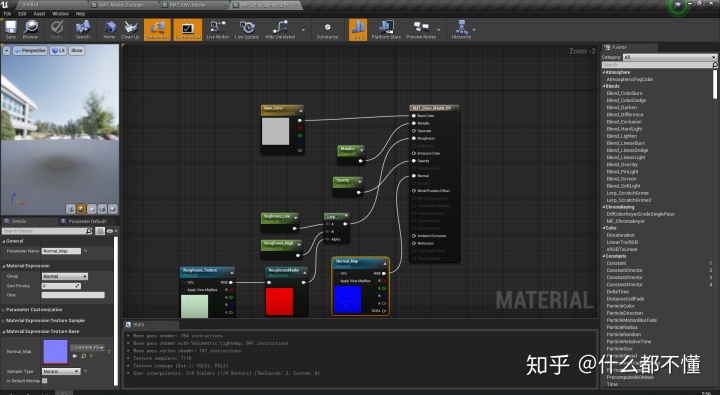The width and height of the screenshot is (720, 395).
Task: Click the property matrix grid icon
Action: (100, 231)
